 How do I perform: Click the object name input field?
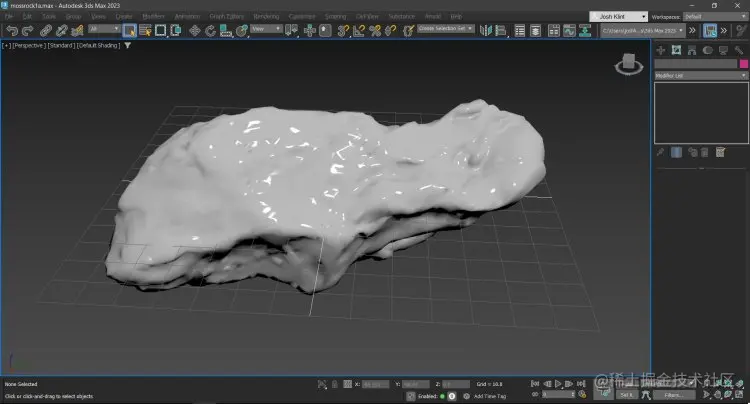695,64
